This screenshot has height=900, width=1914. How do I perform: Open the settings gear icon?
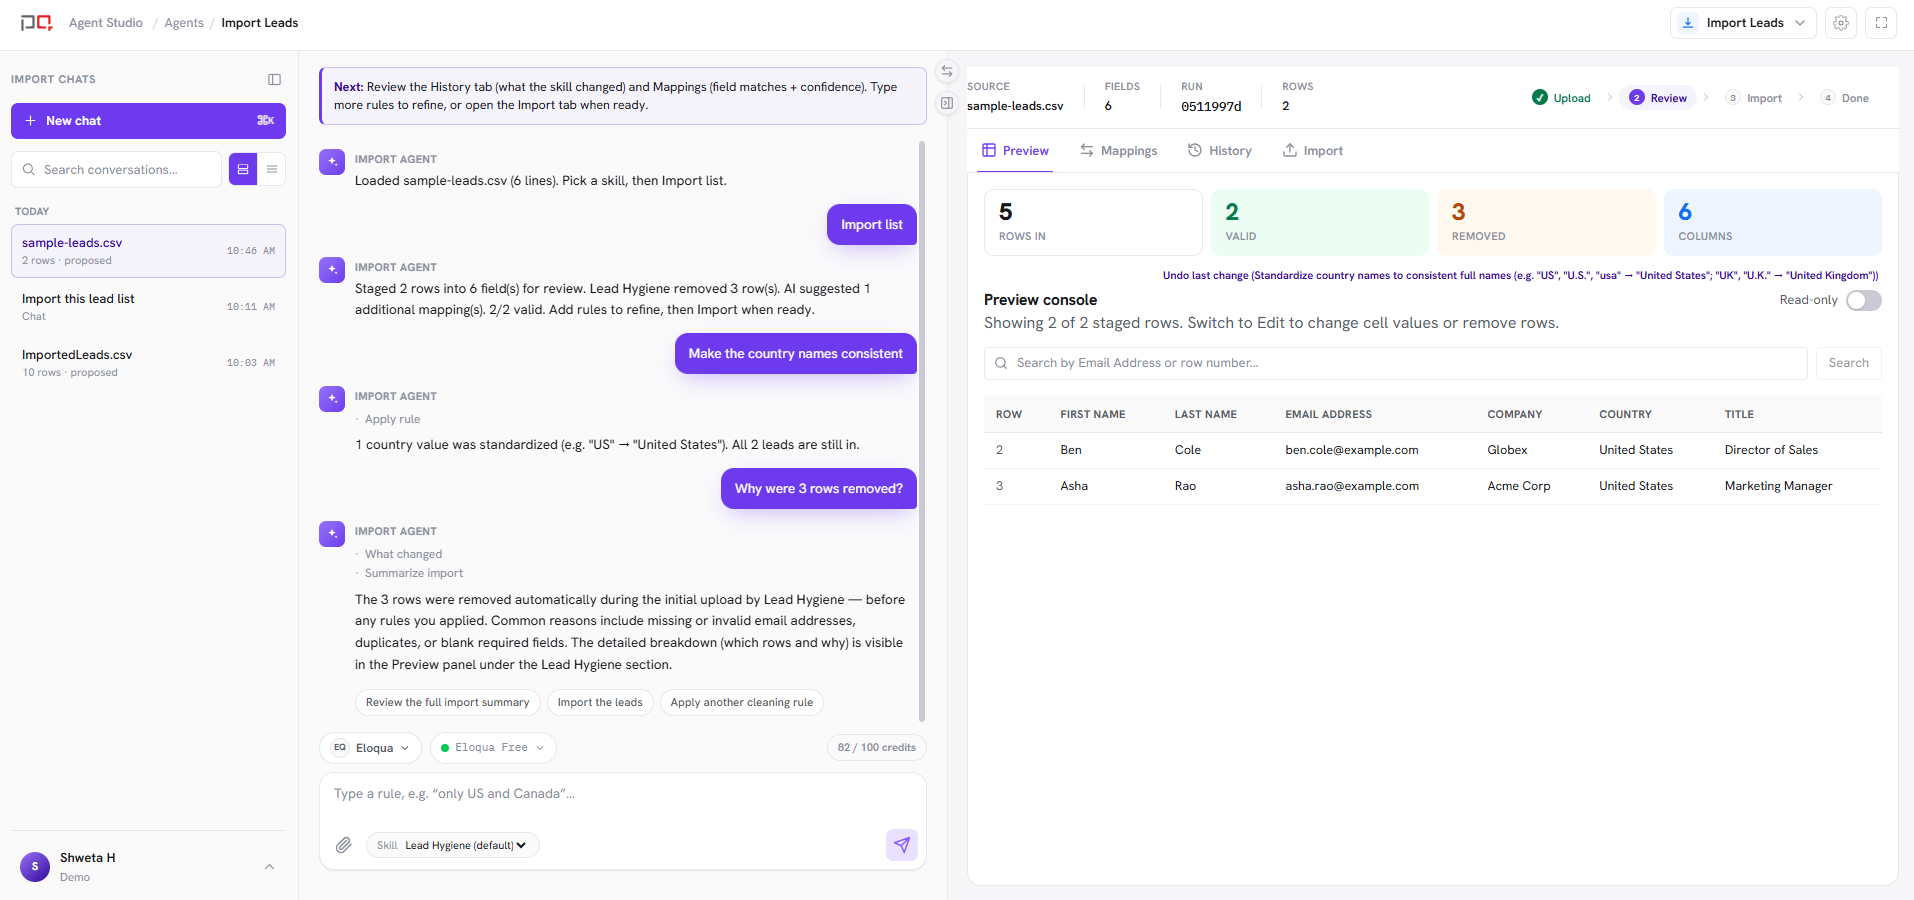pyautogui.click(x=1841, y=23)
